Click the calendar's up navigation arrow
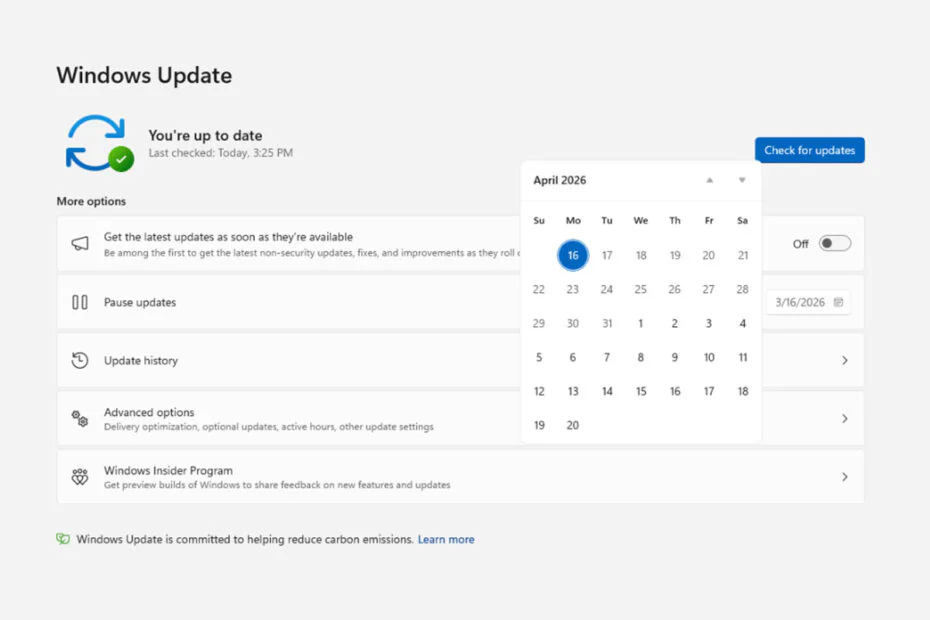Viewport: 930px width, 620px height. pyautogui.click(x=709, y=180)
